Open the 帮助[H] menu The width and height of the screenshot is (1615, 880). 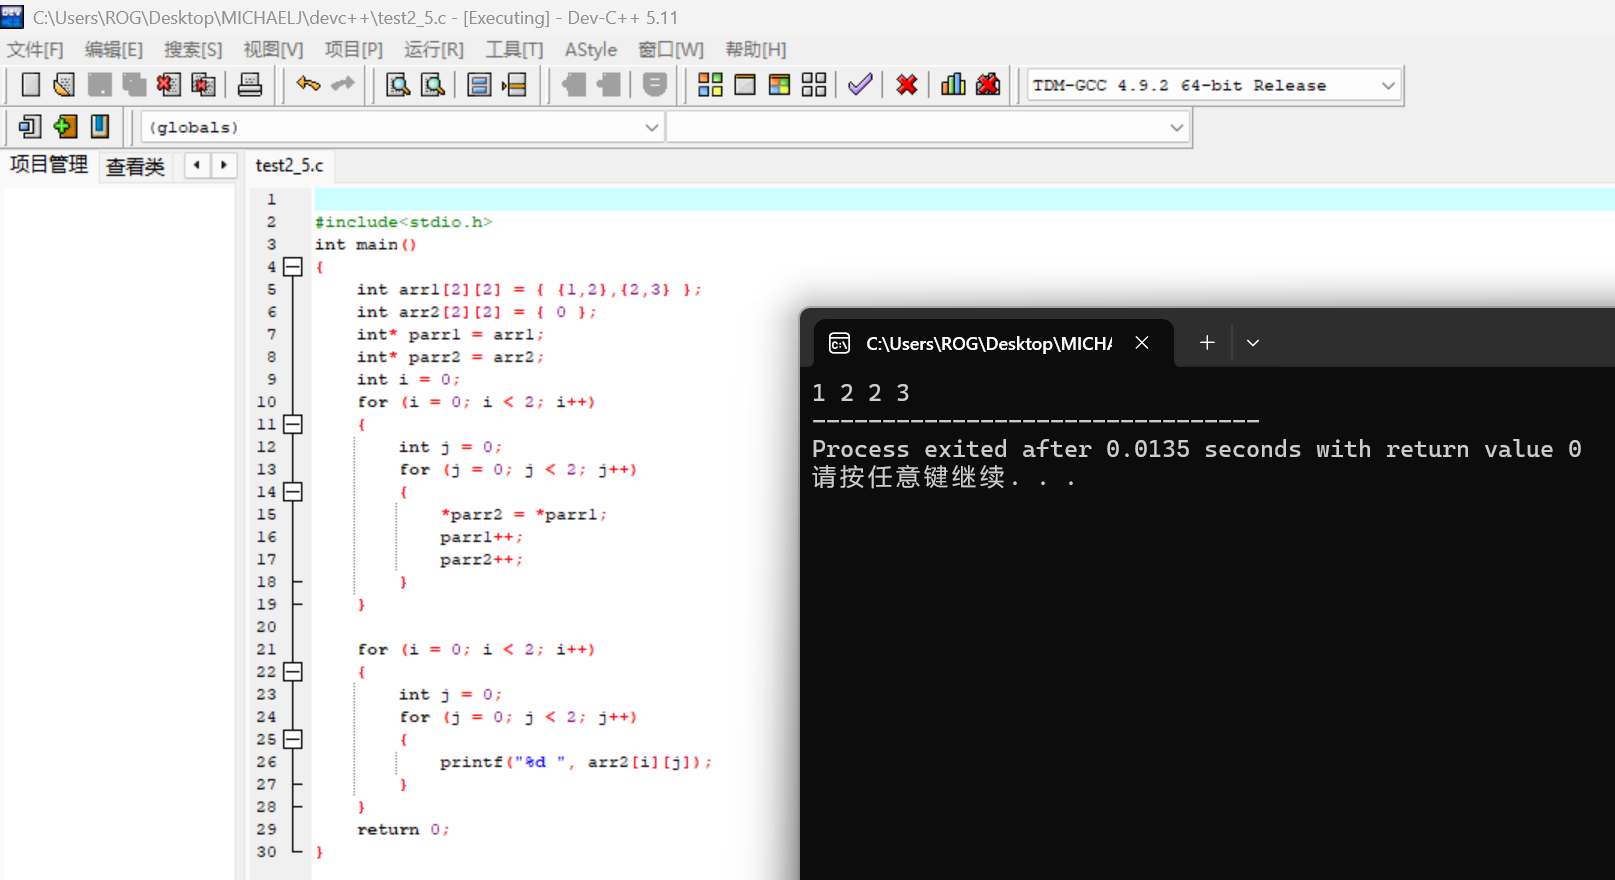point(756,50)
